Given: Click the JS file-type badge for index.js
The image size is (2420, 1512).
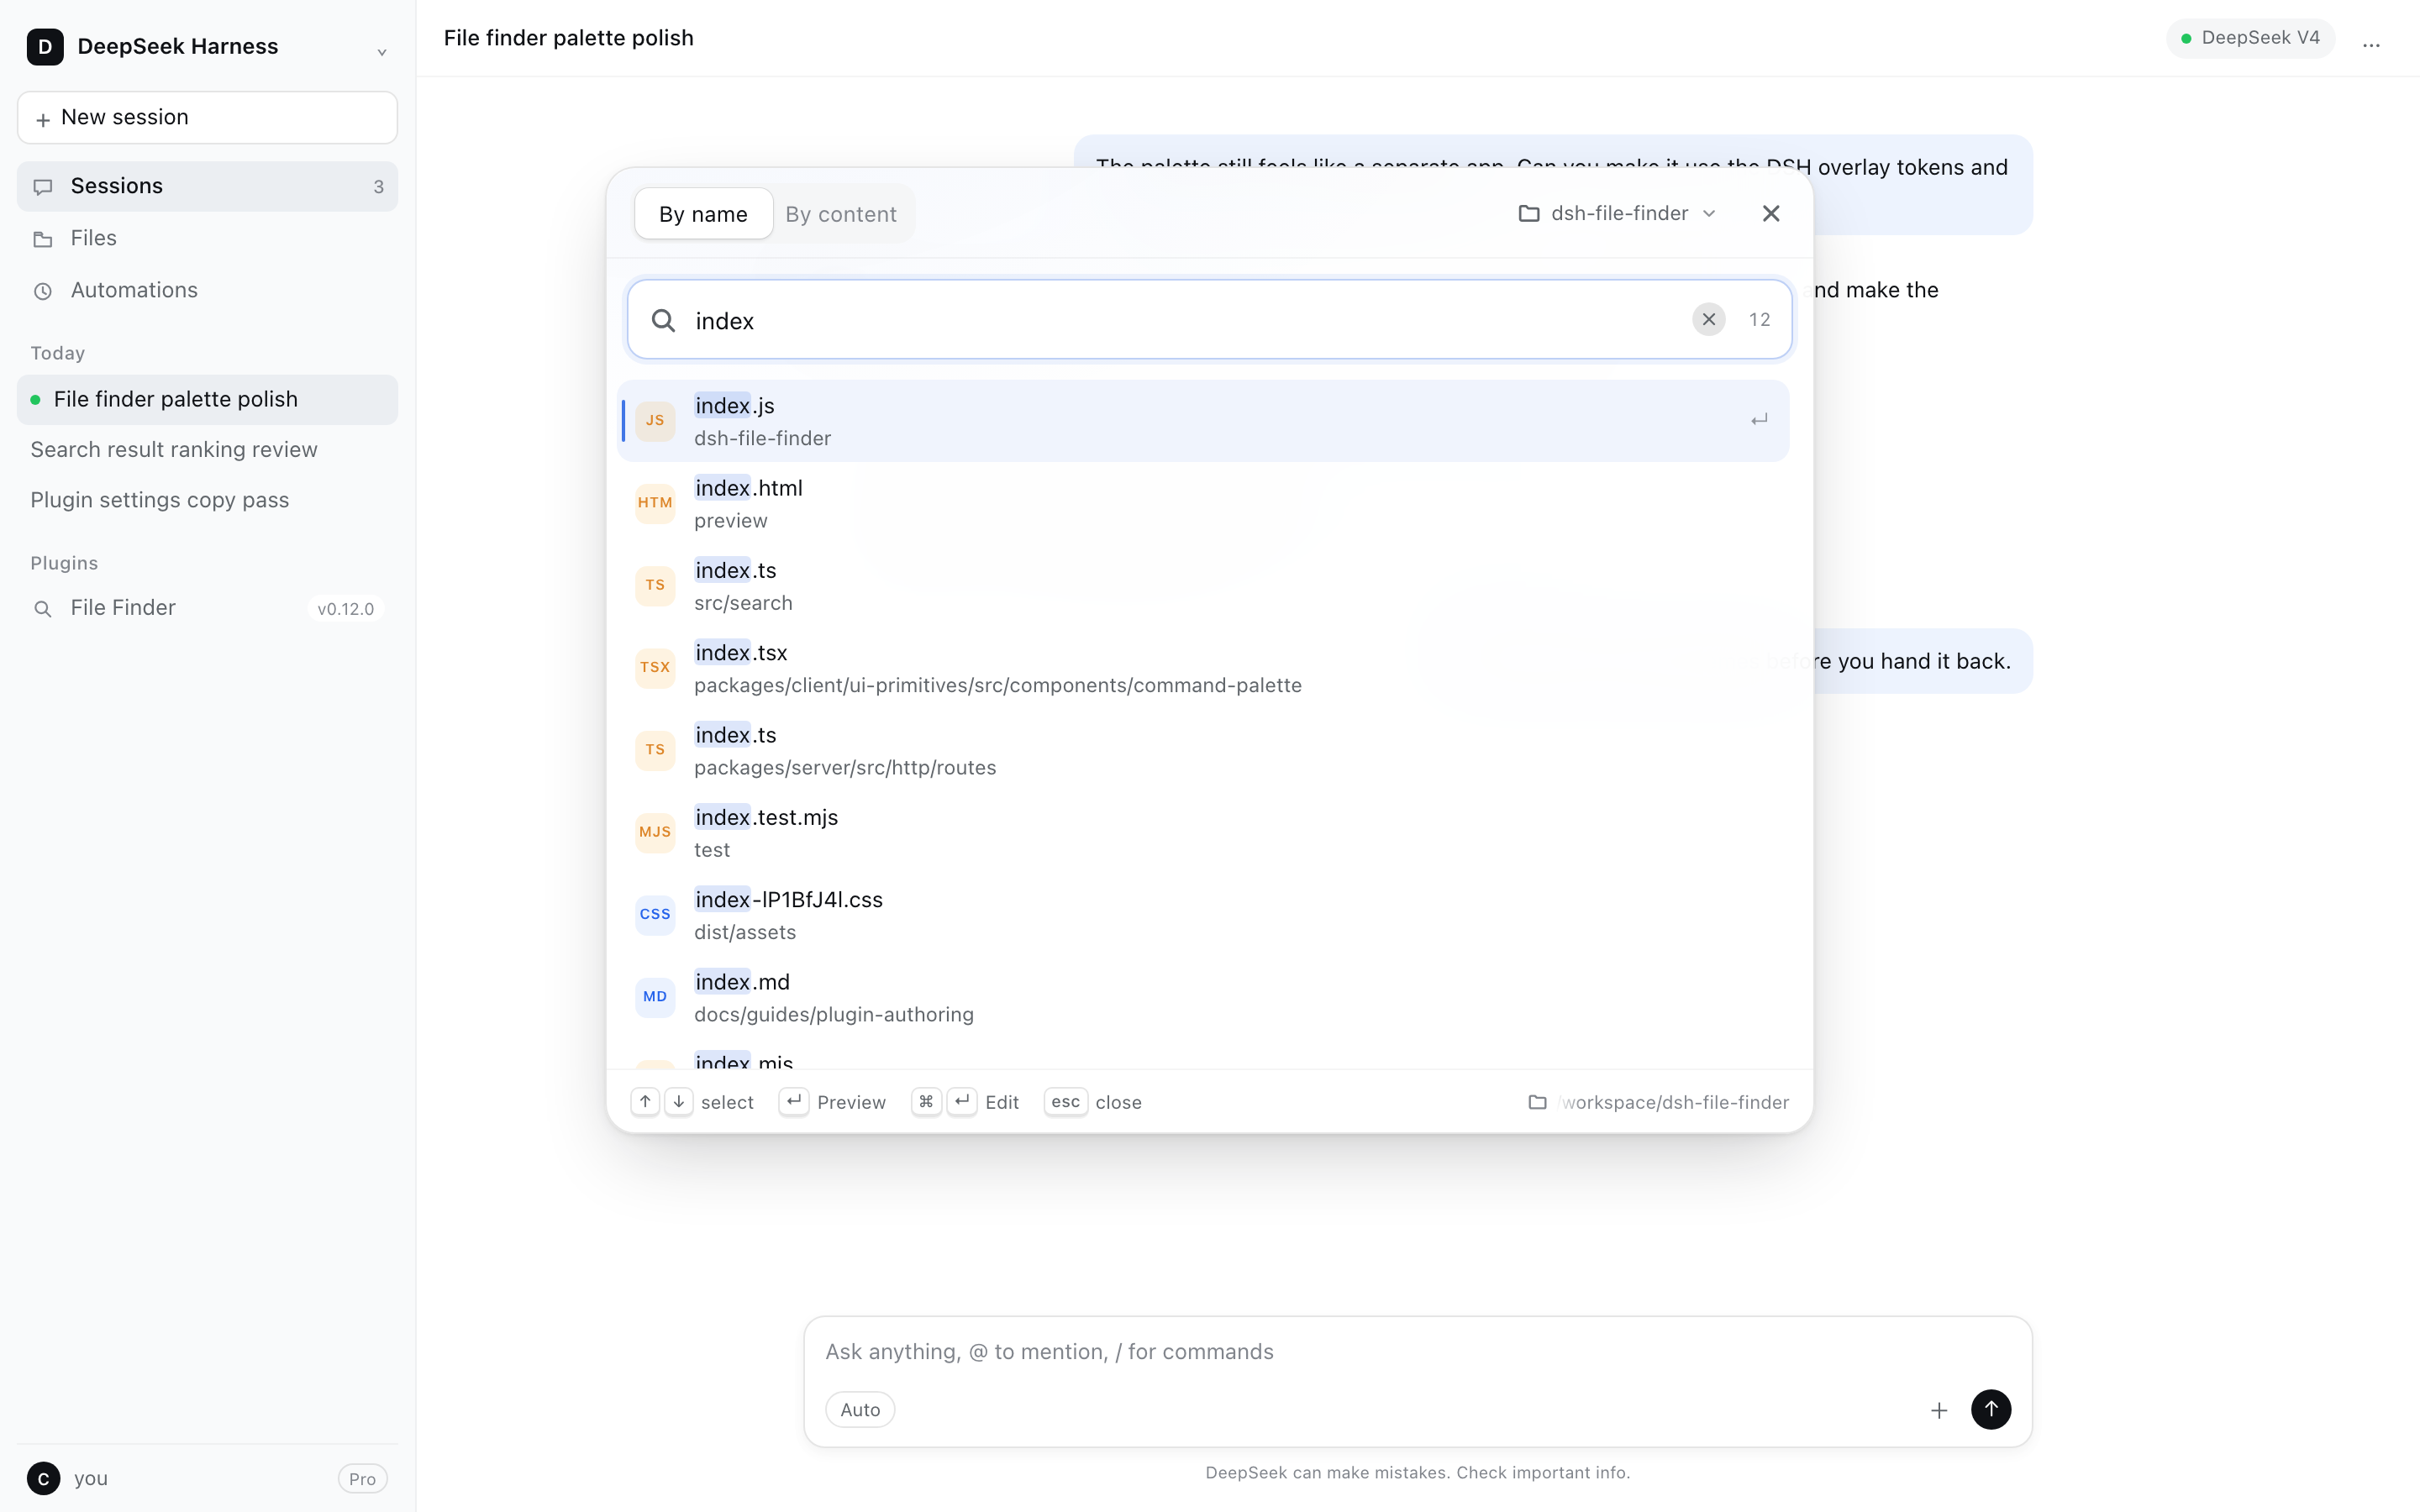Looking at the screenshot, I should coord(655,420).
